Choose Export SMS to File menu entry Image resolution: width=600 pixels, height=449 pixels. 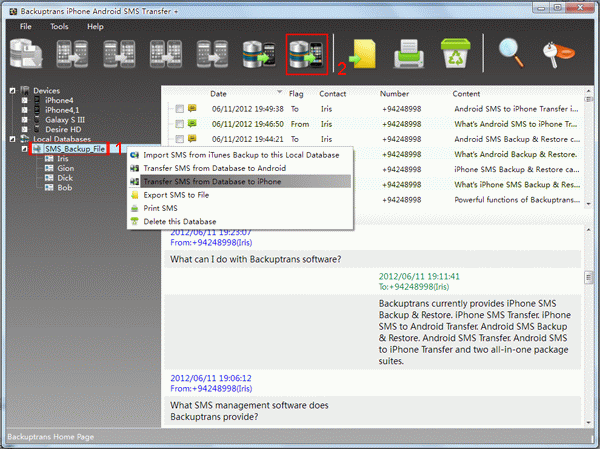[x=240, y=195]
